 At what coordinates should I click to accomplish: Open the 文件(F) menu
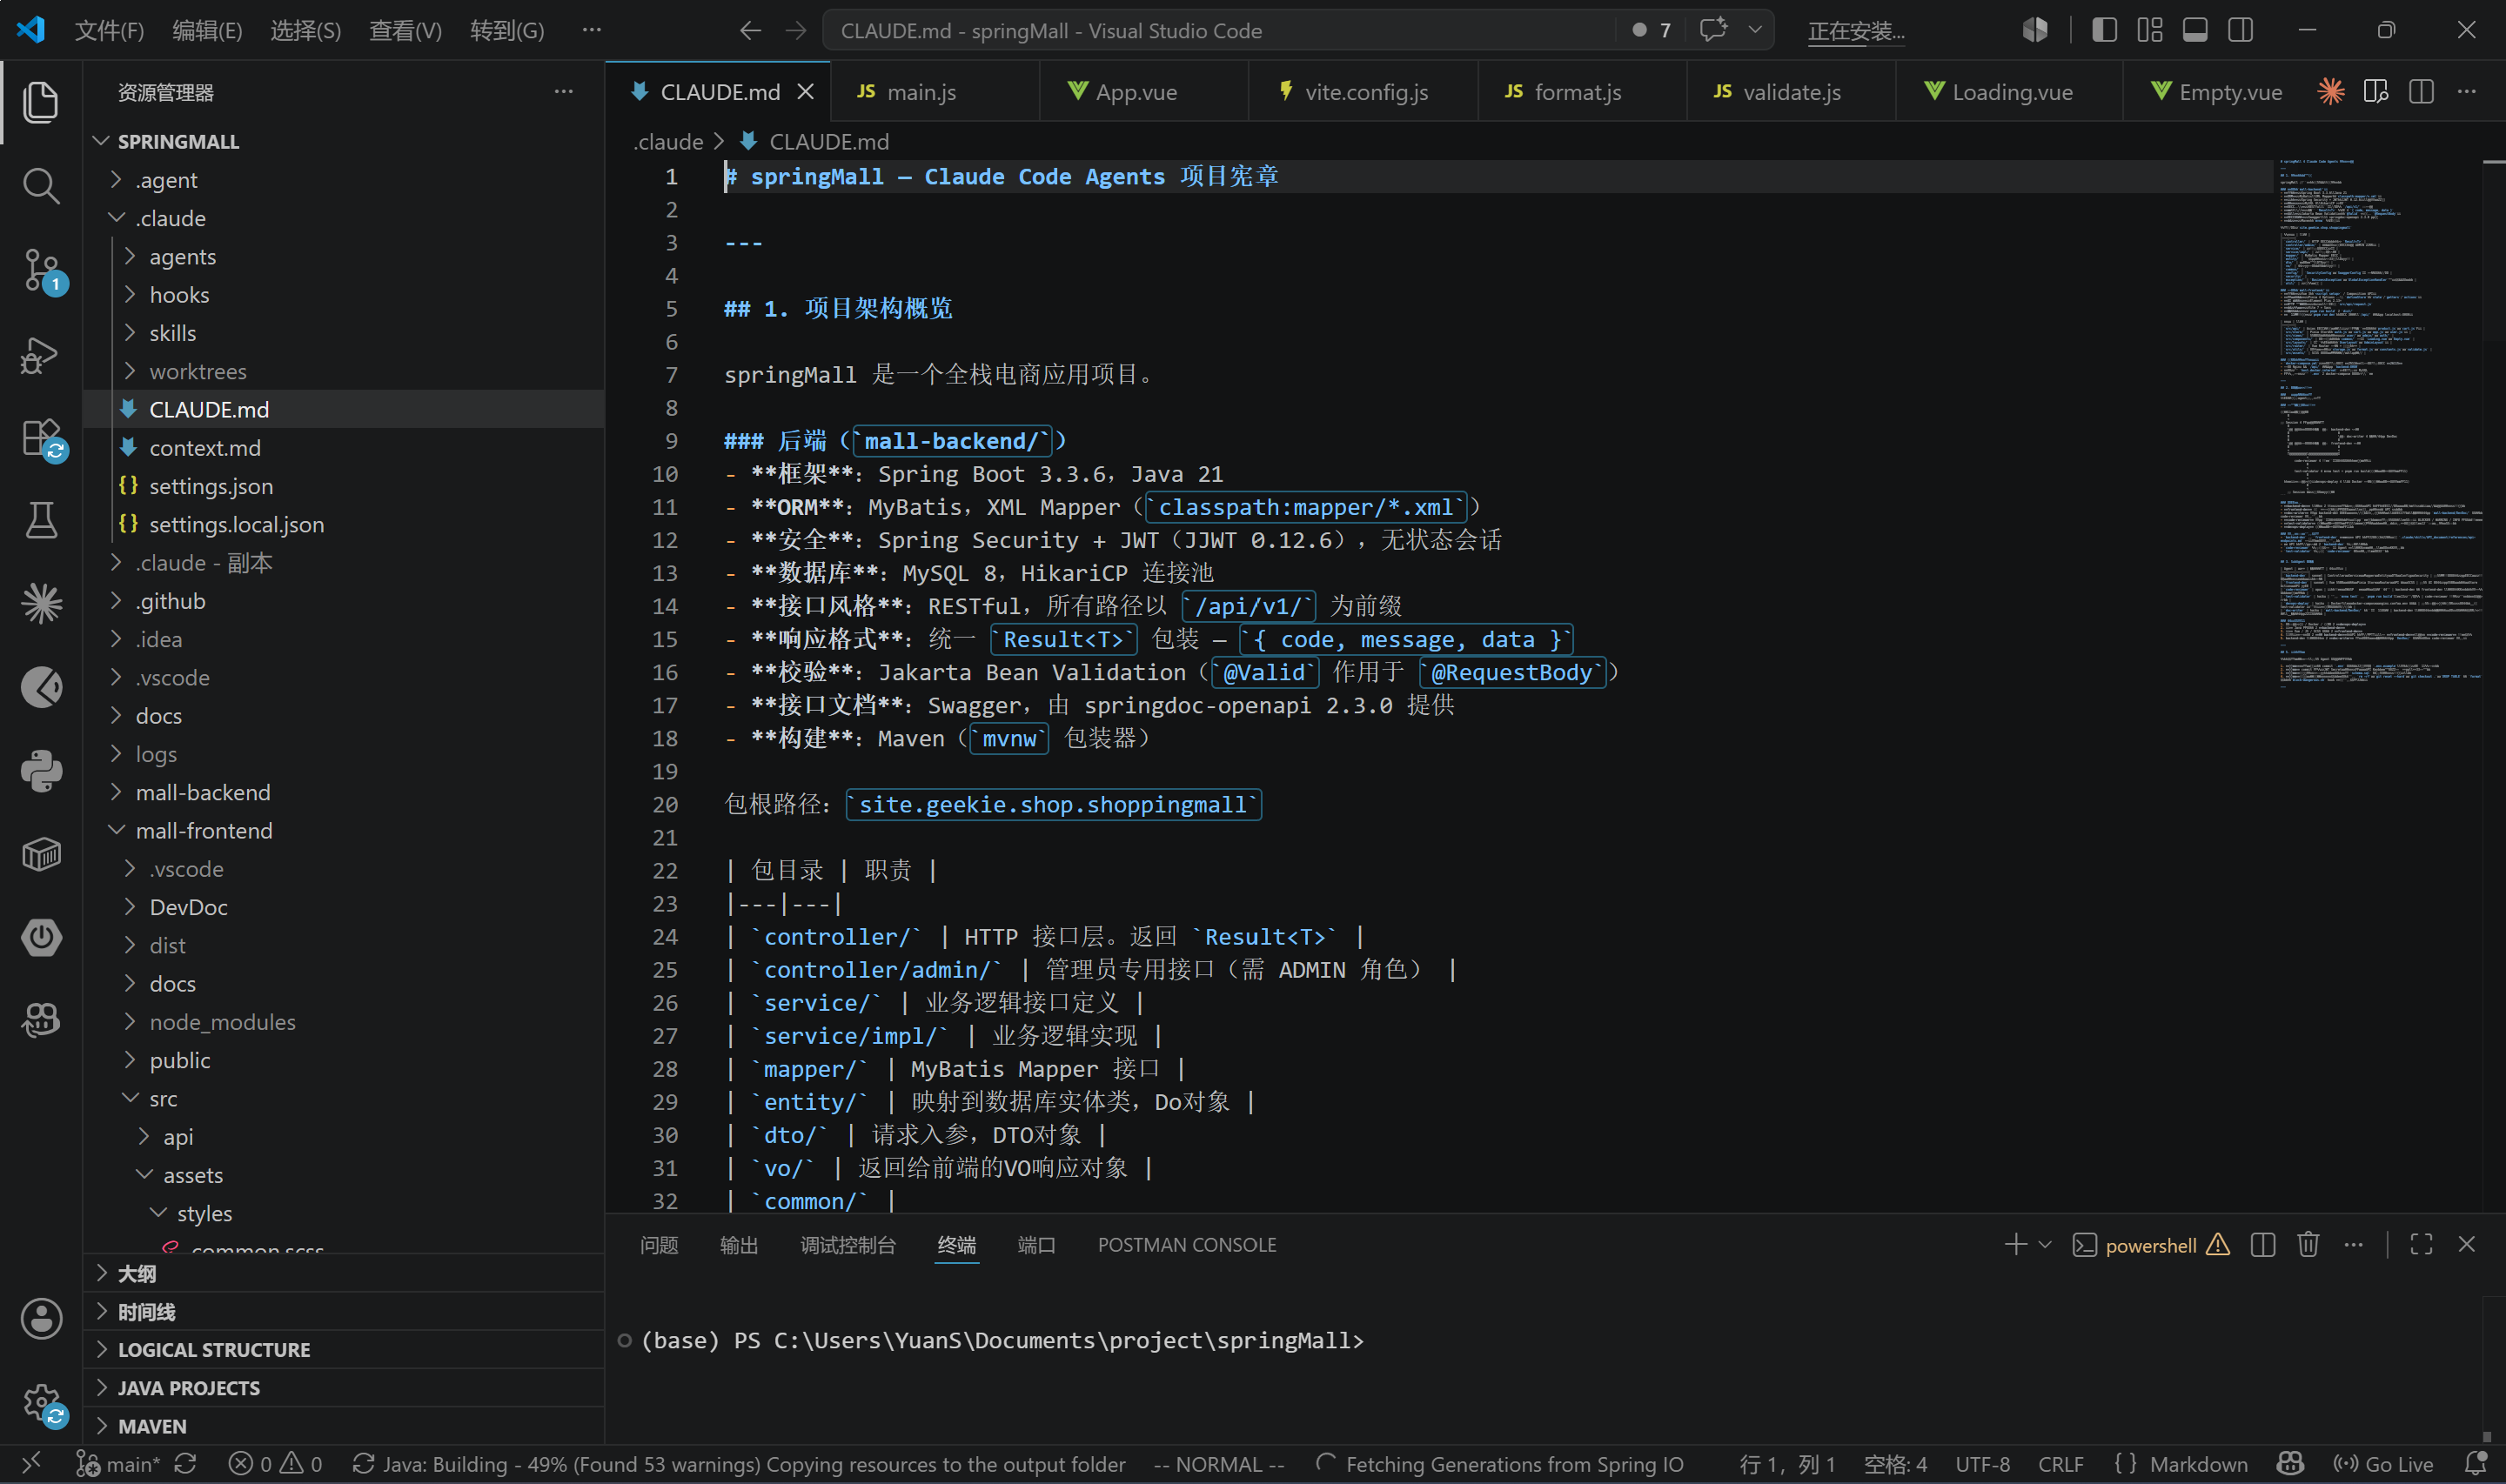tap(109, 31)
